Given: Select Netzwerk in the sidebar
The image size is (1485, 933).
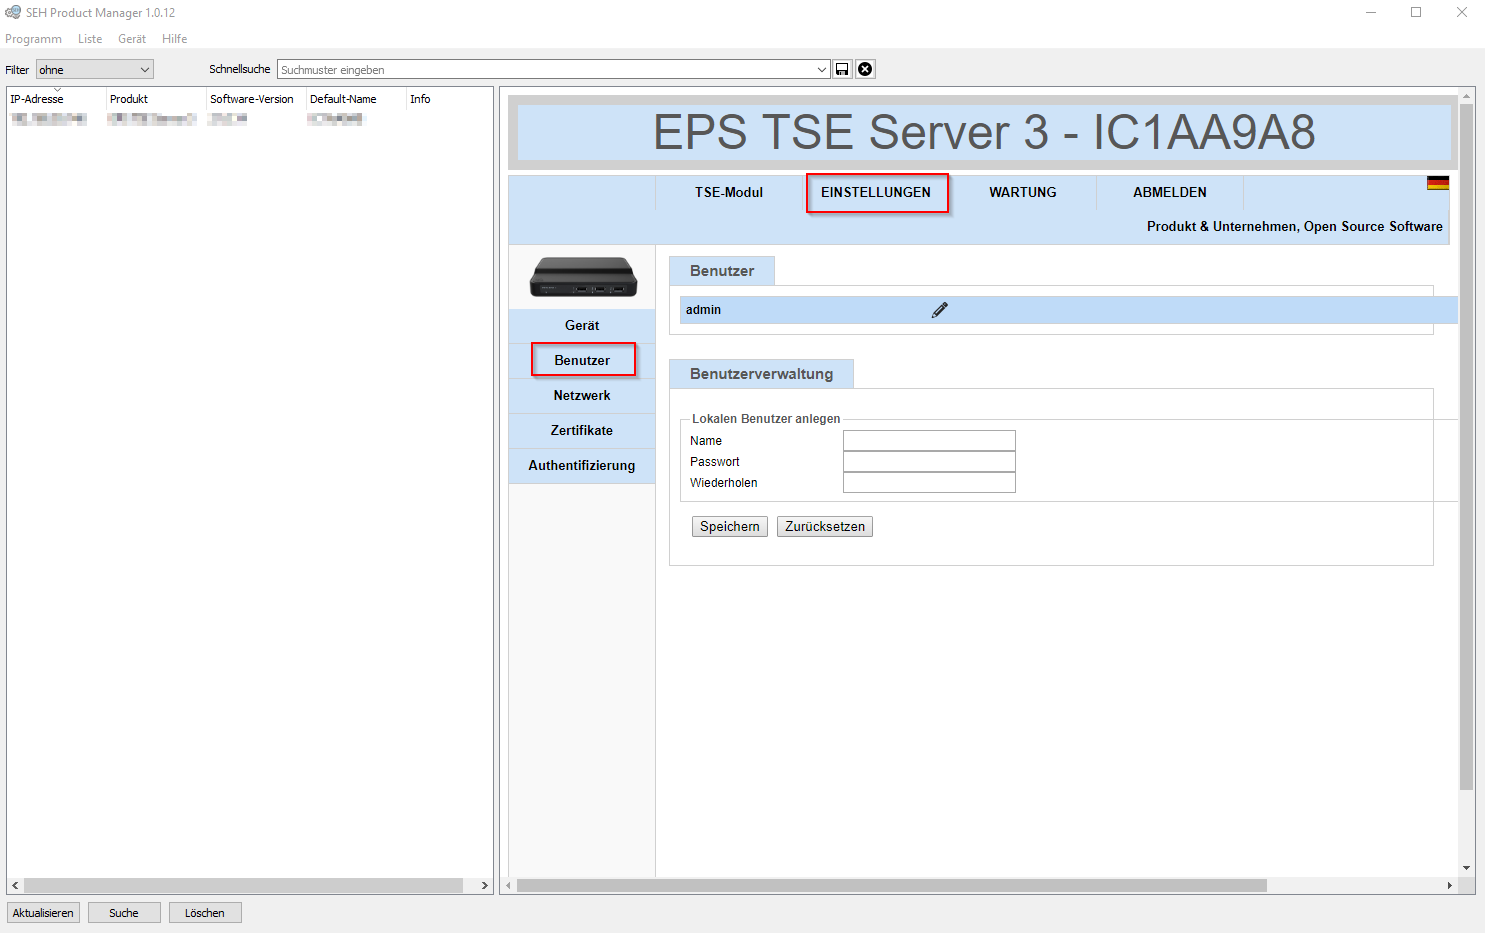Looking at the screenshot, I should pos(582,396).
